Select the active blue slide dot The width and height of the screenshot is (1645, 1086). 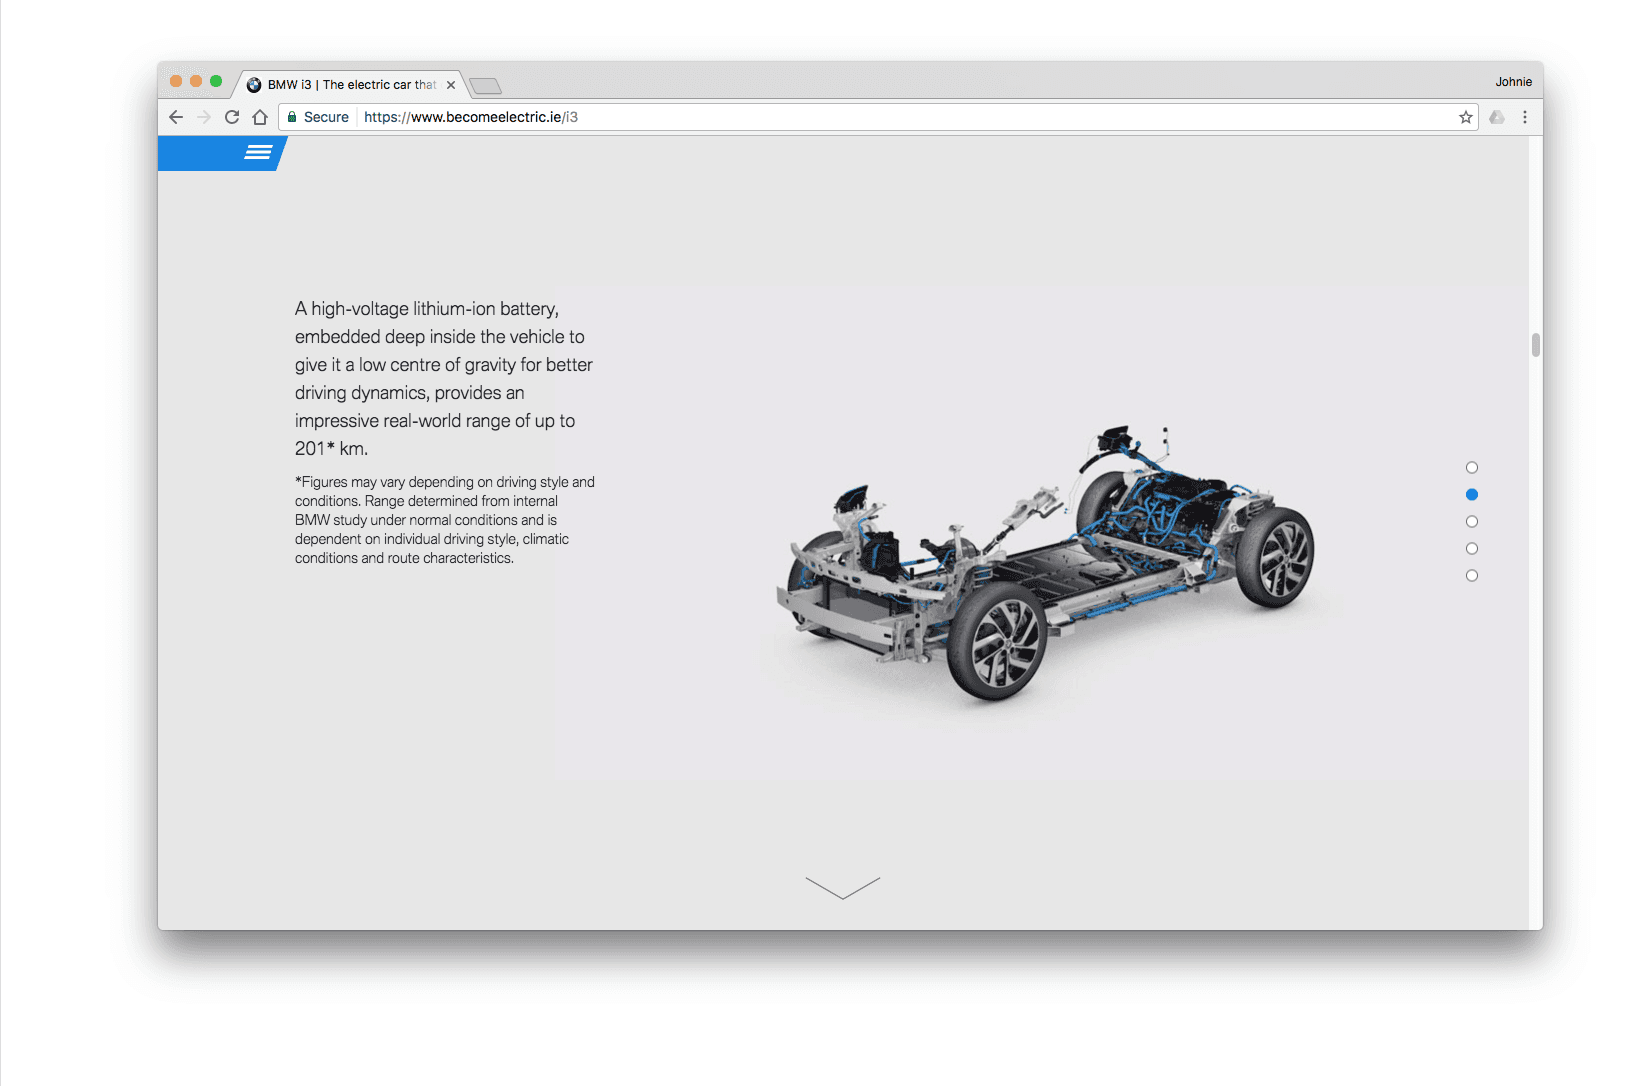1472,494
